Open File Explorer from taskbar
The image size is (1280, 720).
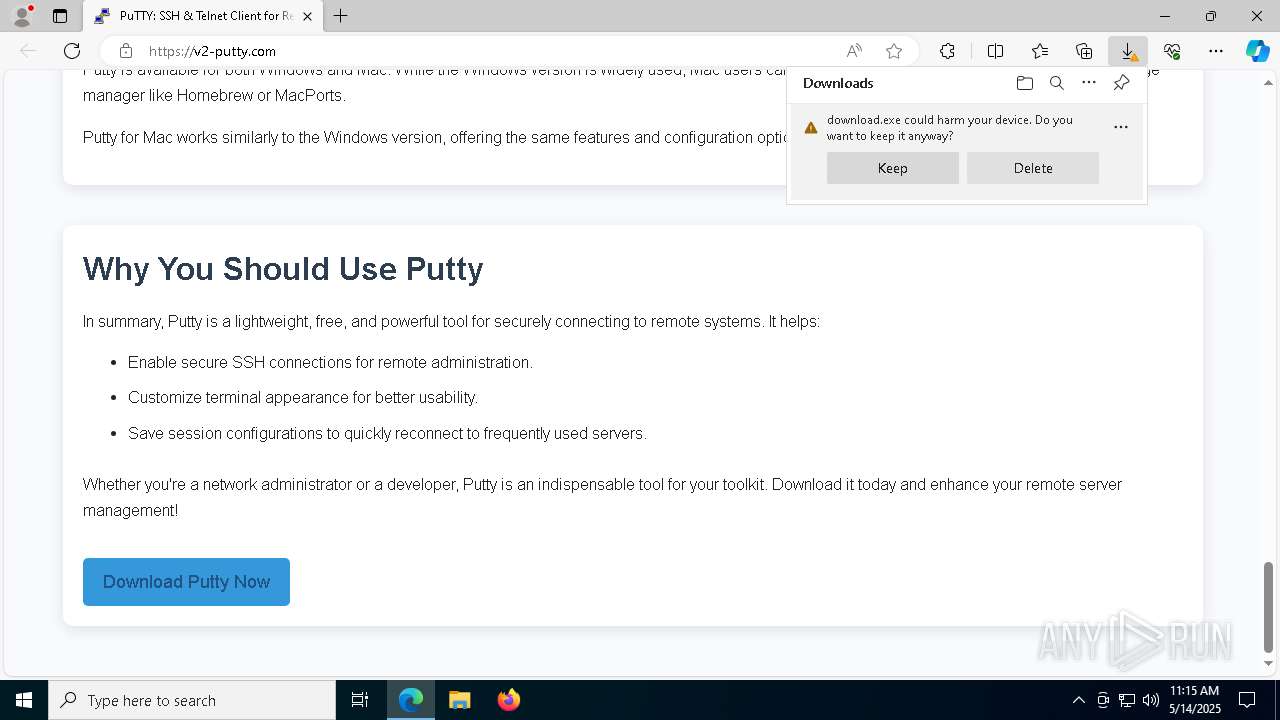[x=460, y=700]
